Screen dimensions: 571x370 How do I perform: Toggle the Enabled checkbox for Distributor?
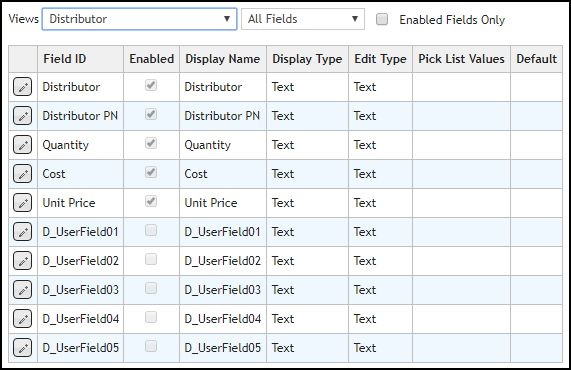point(151,85)
